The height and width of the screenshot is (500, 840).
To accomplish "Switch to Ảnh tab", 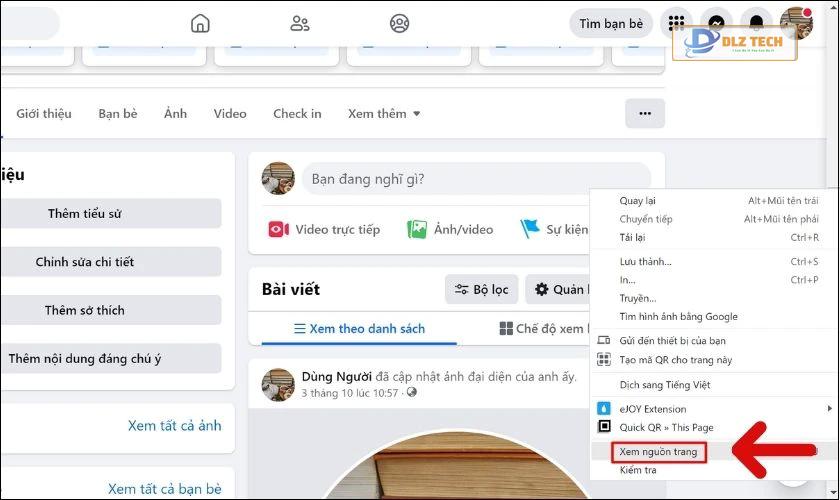I will (175, 114).
